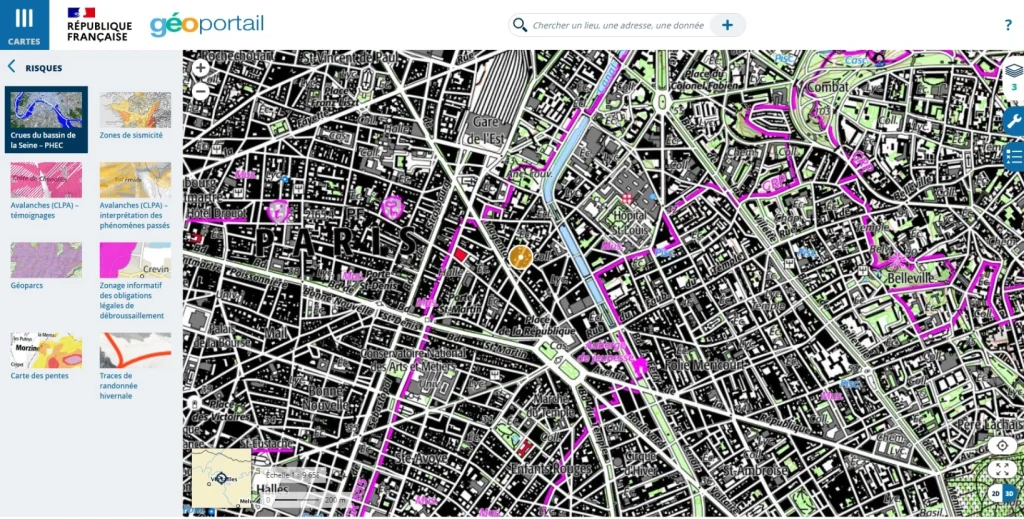Viewport: 1024px width, 519px height.
Task: Select Zonage informatif débroussaillement thumbnail
Action: point(135,260)
